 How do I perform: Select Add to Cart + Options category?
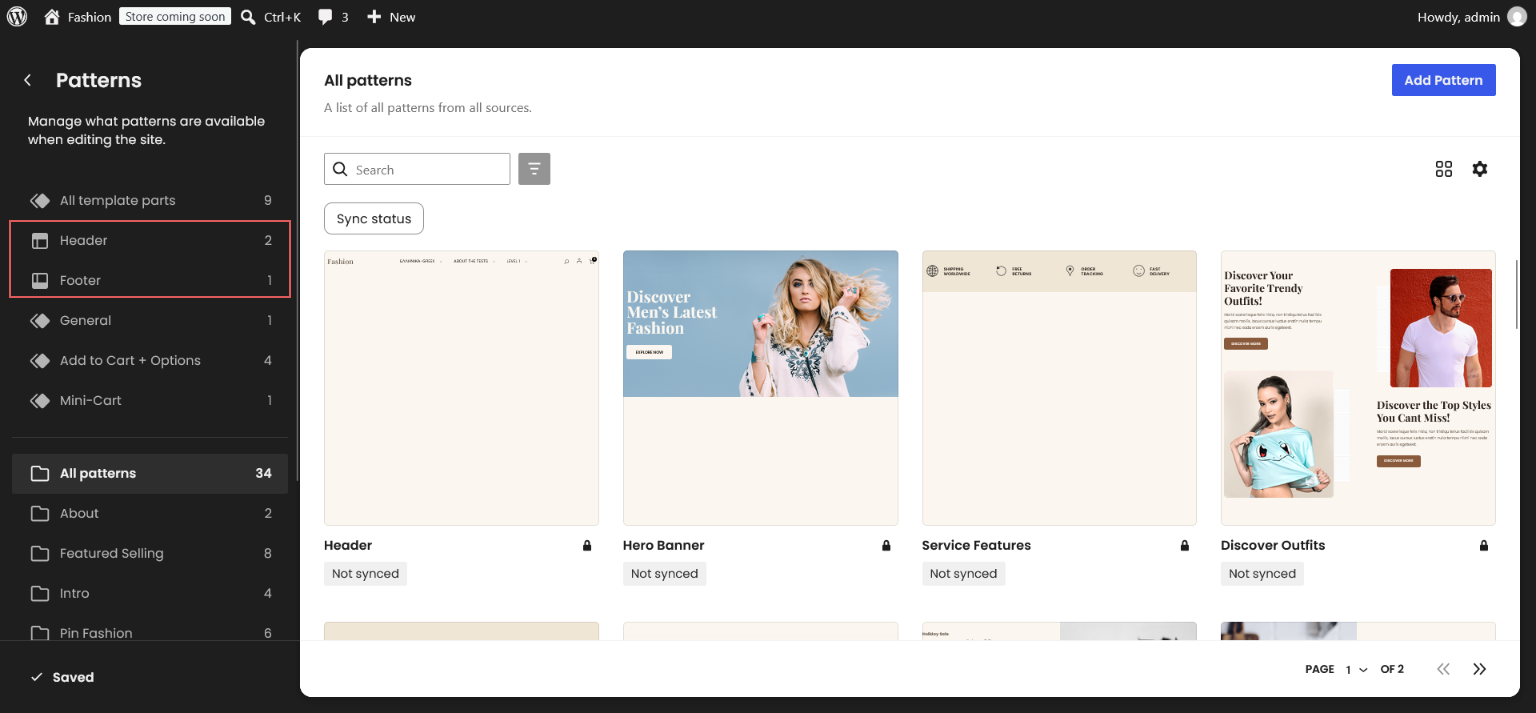click(150, 360)
